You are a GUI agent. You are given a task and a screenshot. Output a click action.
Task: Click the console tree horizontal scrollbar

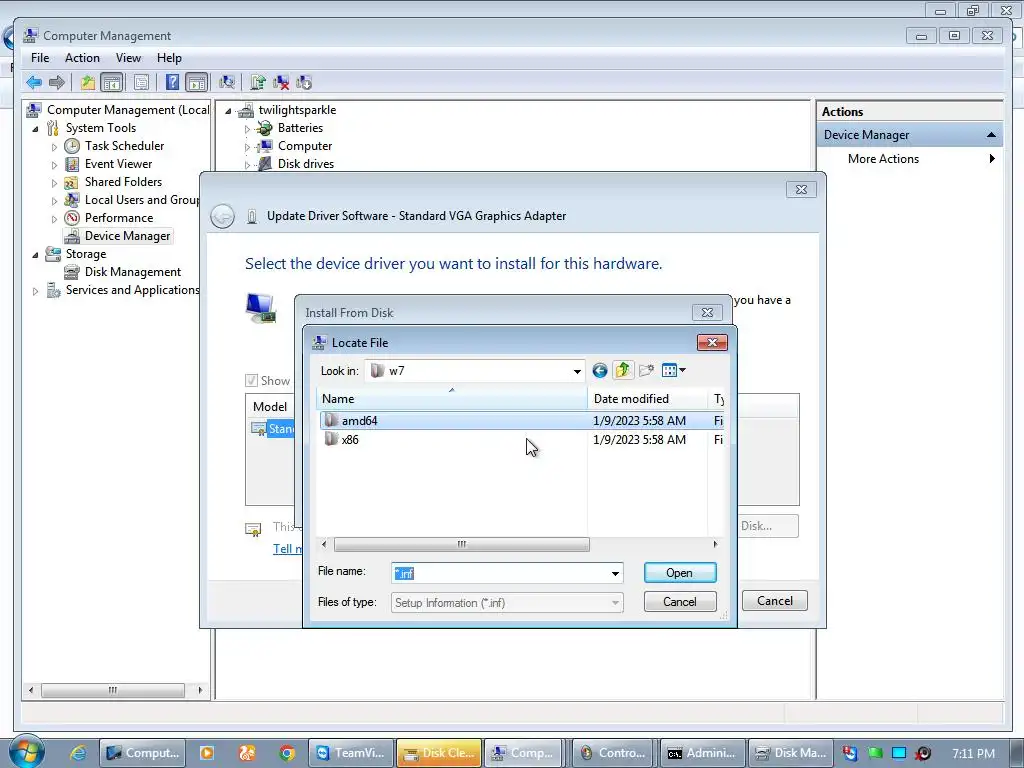pos(113,690)
